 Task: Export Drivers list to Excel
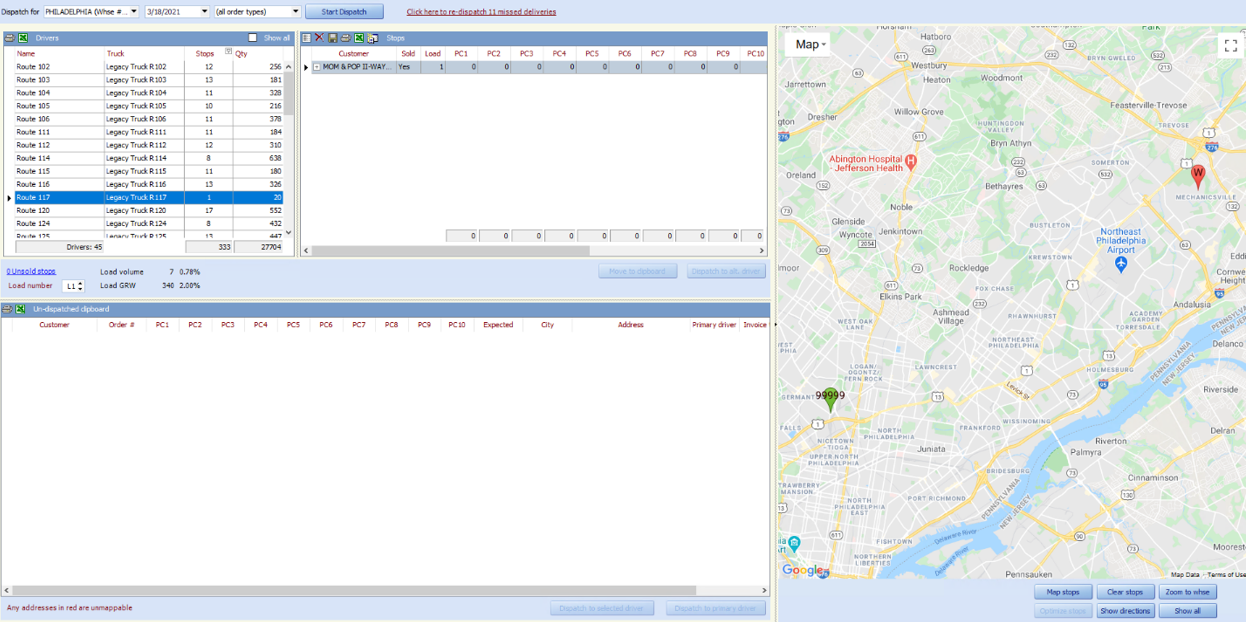click(x=23, y=38)
